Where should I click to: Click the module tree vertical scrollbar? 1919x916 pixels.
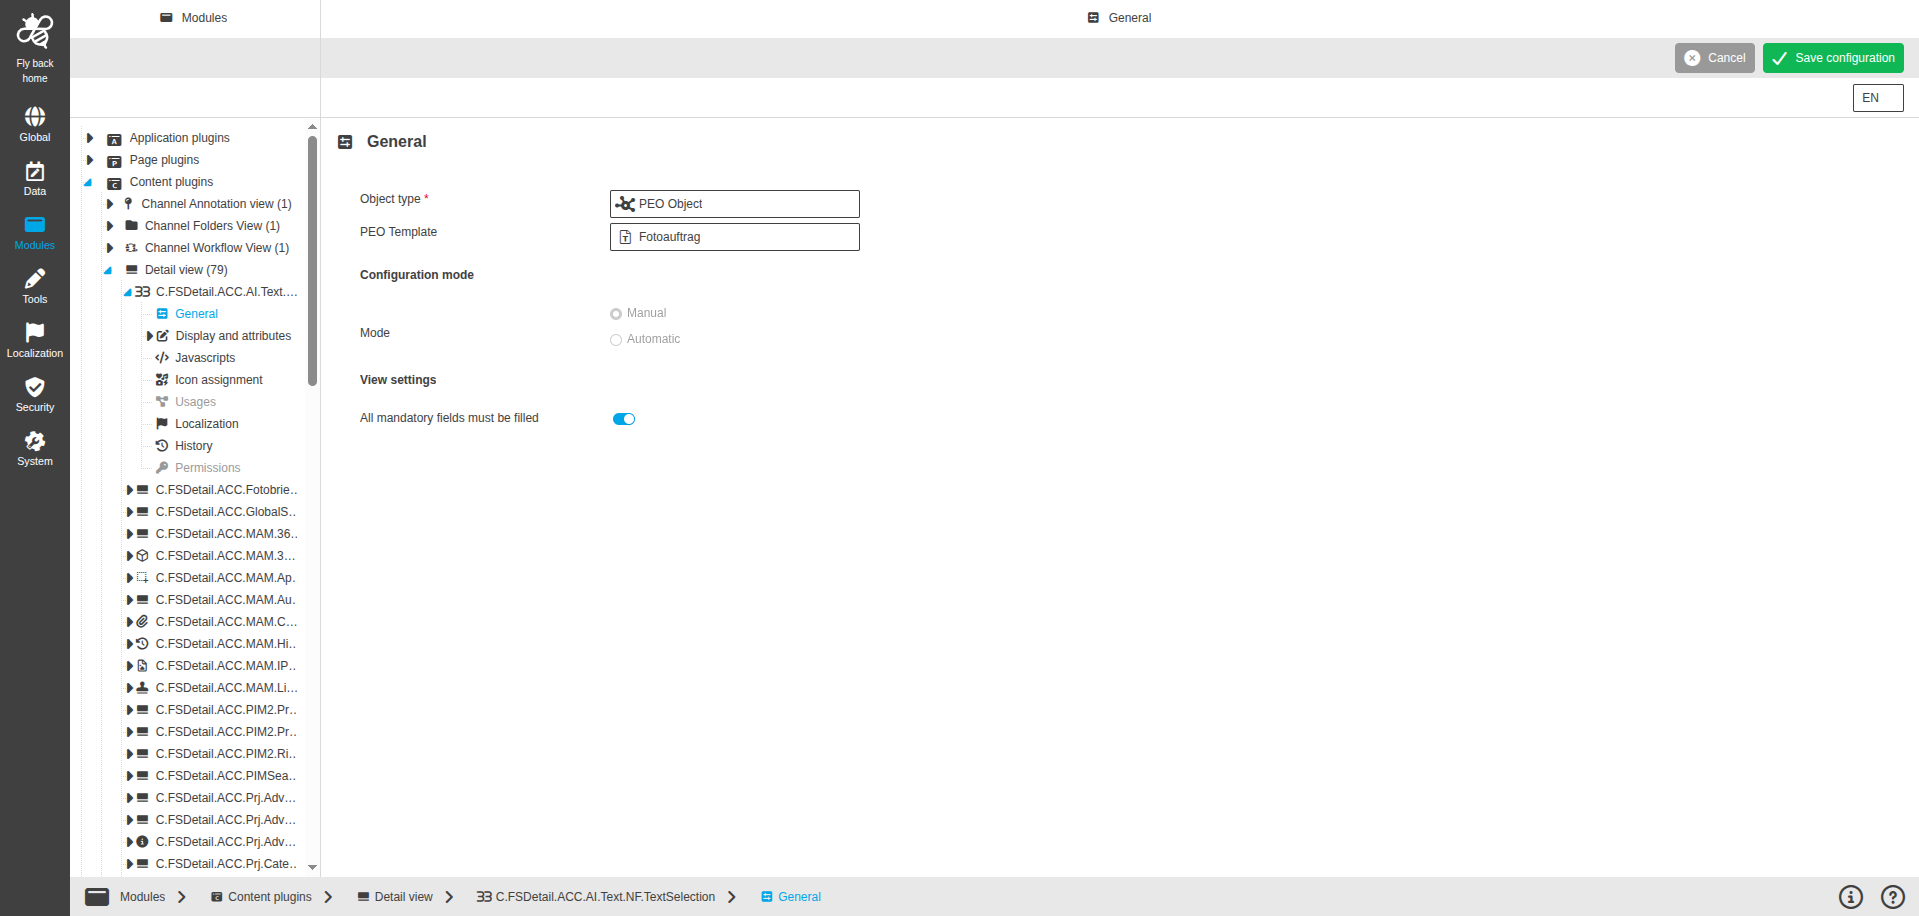pyautogui.click(x=312, y=260)
